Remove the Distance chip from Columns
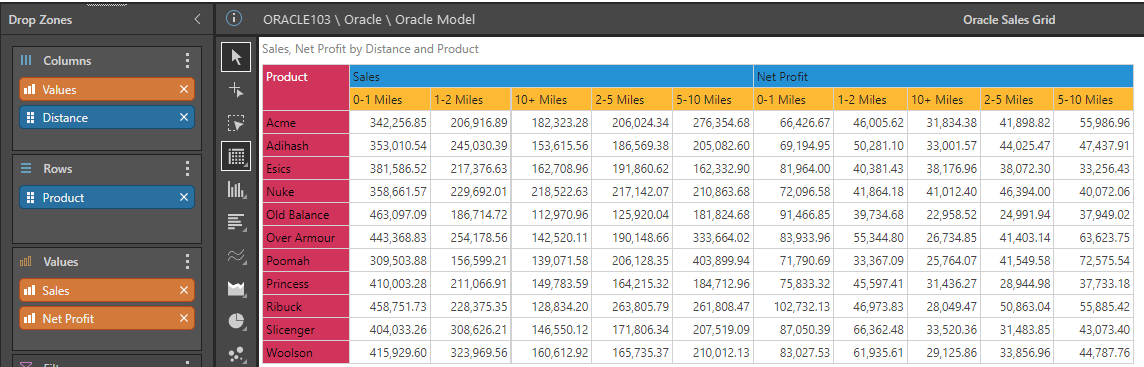Image resolution: width=1144 pixels, height=367 pixels. [x=184, y=117]
